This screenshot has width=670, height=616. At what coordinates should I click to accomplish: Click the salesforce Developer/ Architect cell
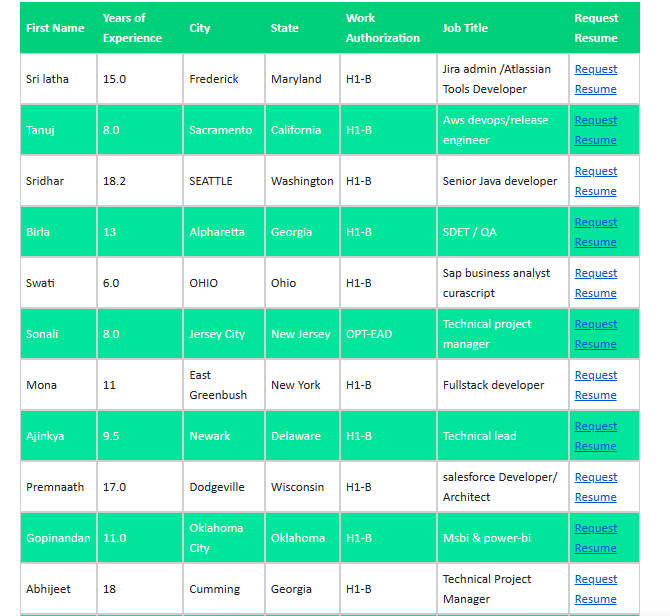503,487
